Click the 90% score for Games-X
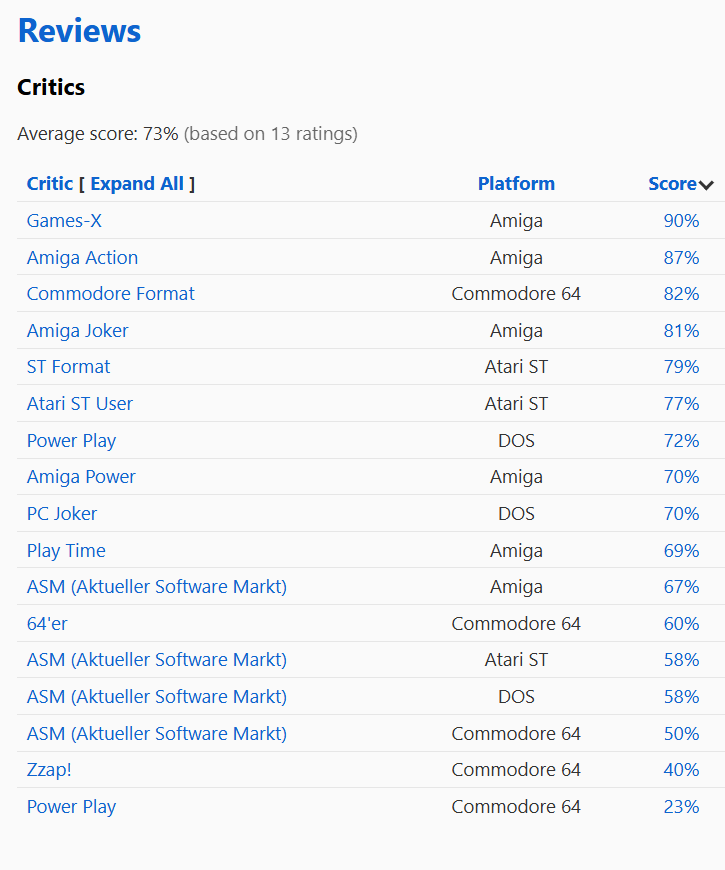Viewport: 725px width, 870px height. tap(681, 221)
